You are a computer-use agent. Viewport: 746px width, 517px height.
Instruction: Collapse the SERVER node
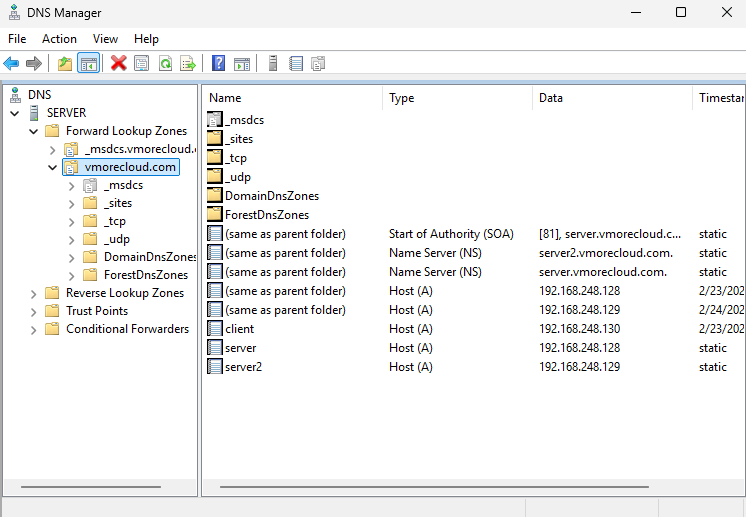point(15,114)
